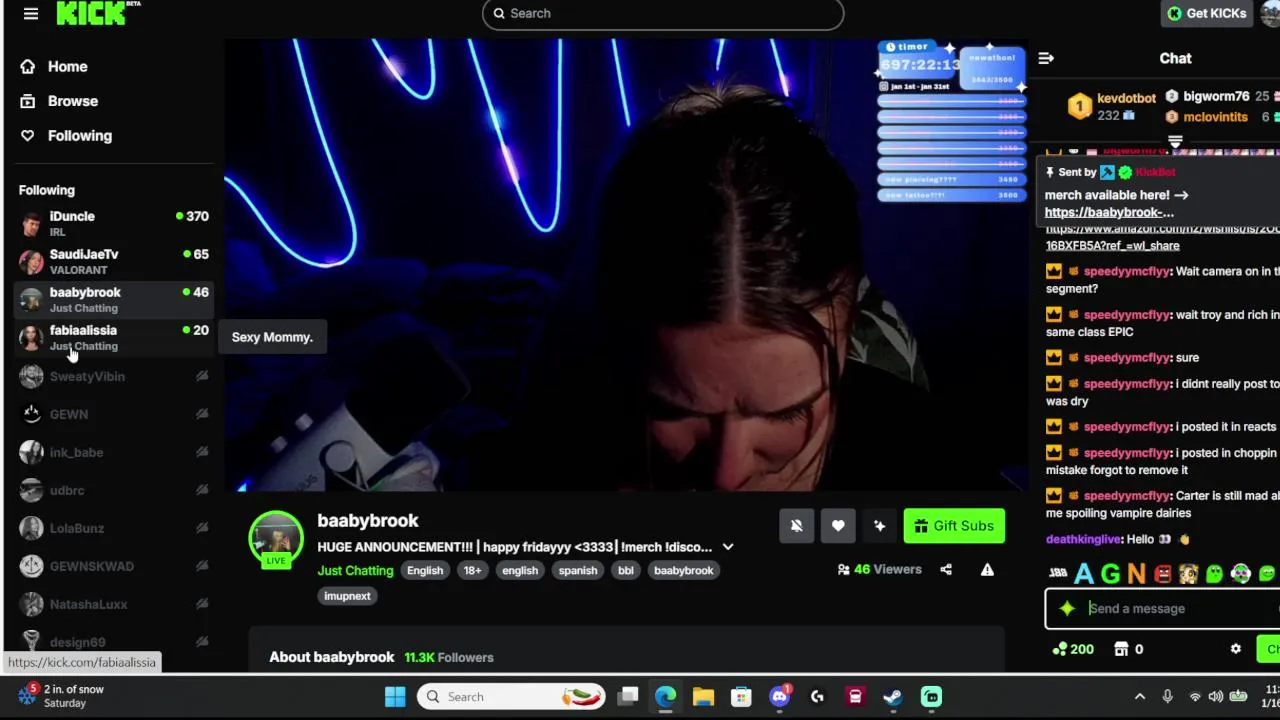Collapse the chat panel
Viewport: 1280px width, 720px height.
pos(1046,58)
